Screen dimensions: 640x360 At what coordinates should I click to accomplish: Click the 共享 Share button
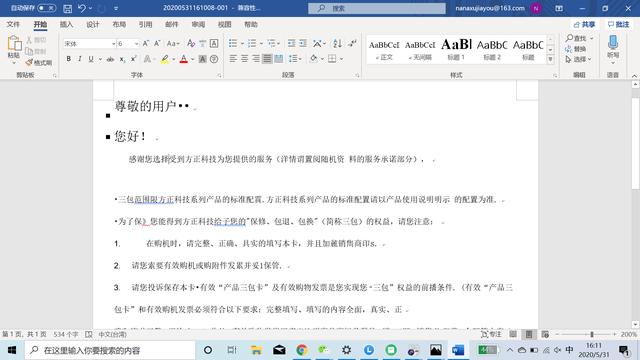tap(584, 24)
